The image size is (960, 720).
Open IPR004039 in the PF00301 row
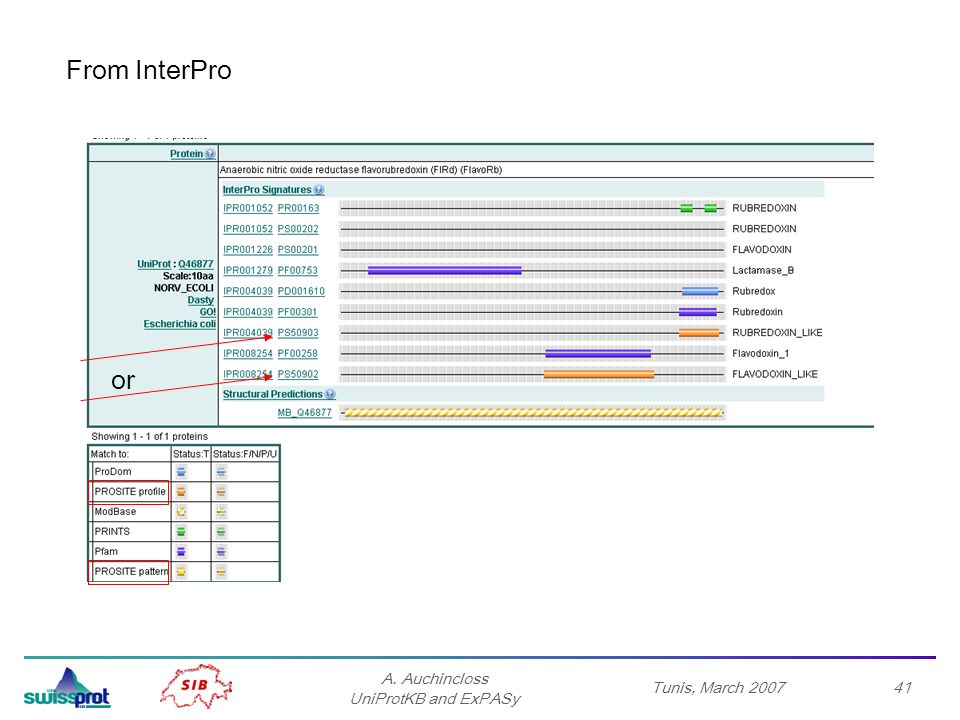click(x=248, y=312)
